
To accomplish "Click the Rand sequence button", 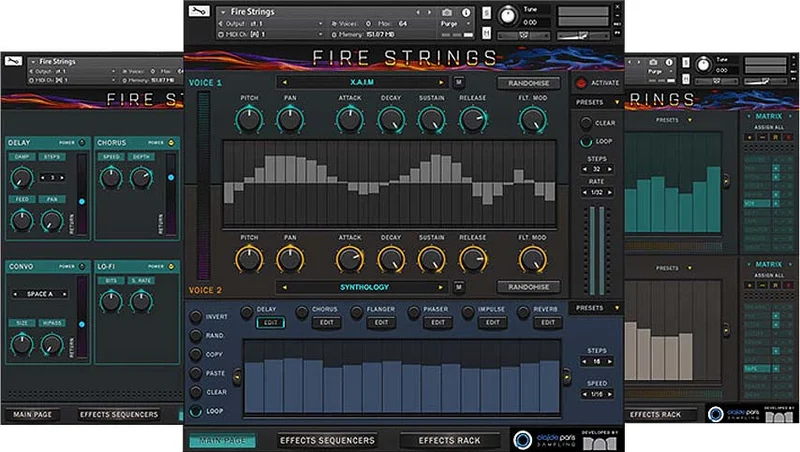I will [x=195, y=336].
